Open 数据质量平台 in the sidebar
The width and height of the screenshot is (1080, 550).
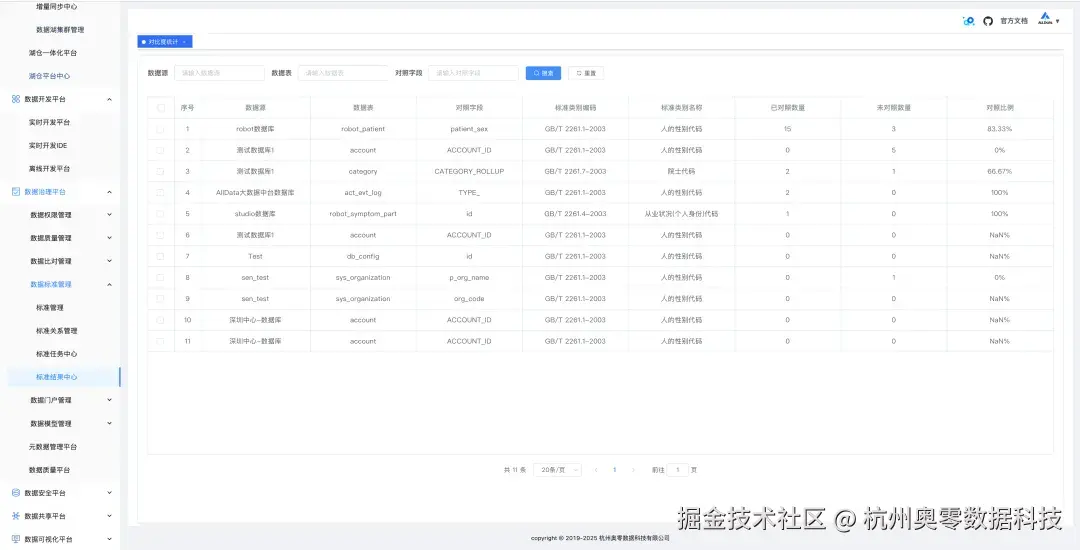click(x=50, y=470)
